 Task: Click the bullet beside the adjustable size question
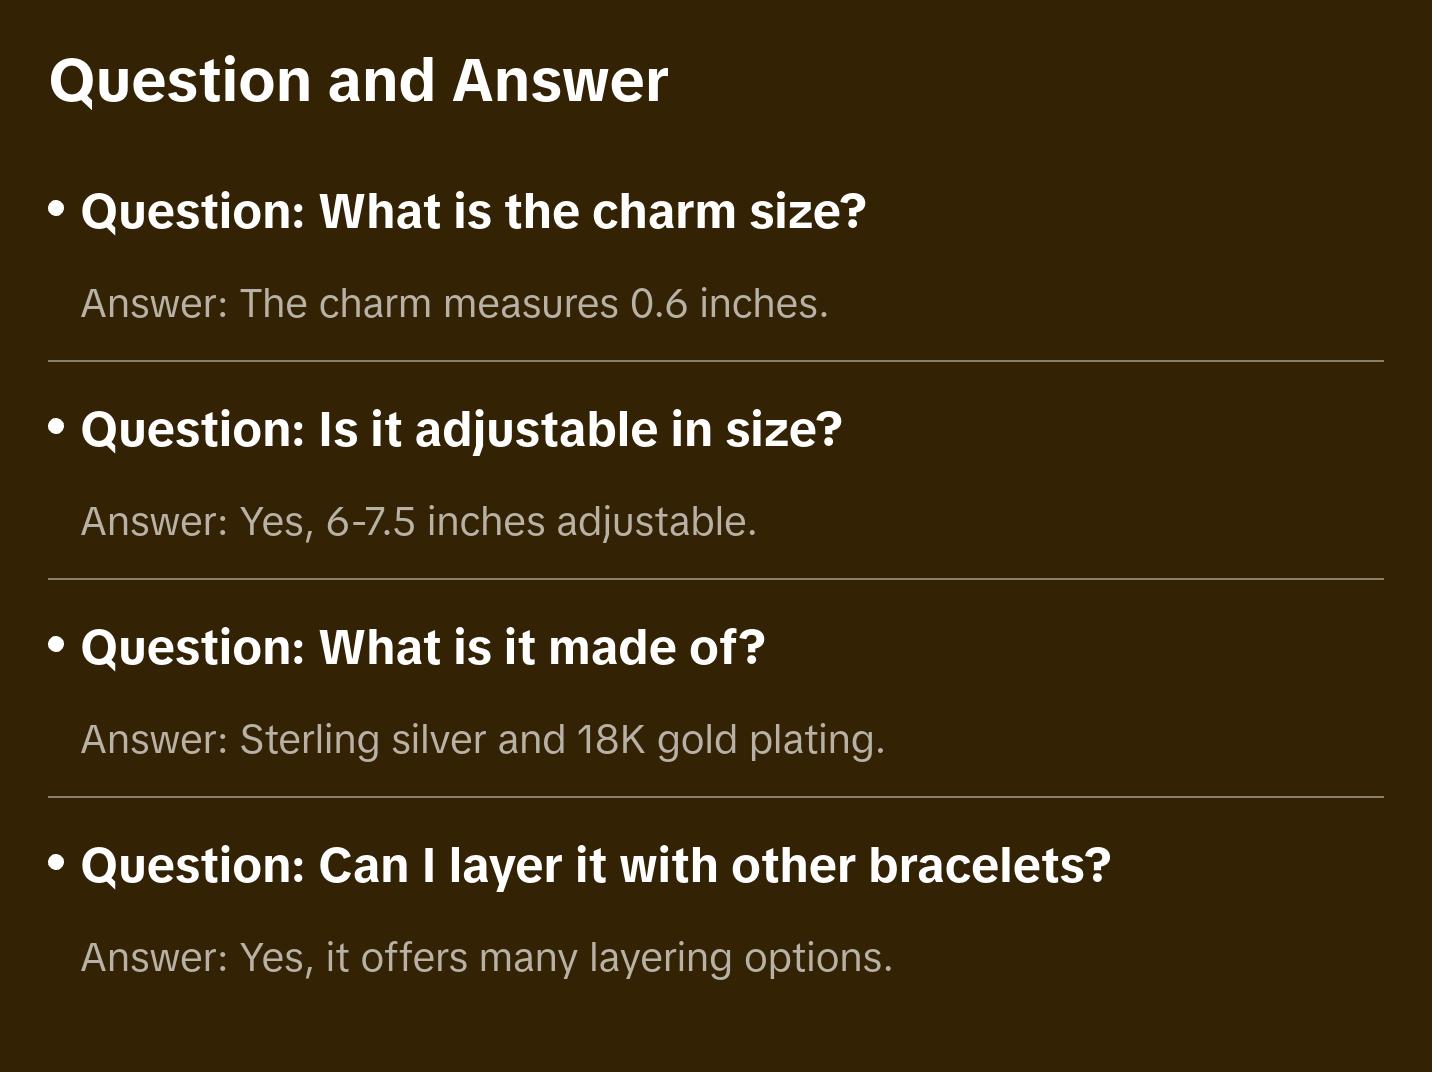tap(57, 428)
